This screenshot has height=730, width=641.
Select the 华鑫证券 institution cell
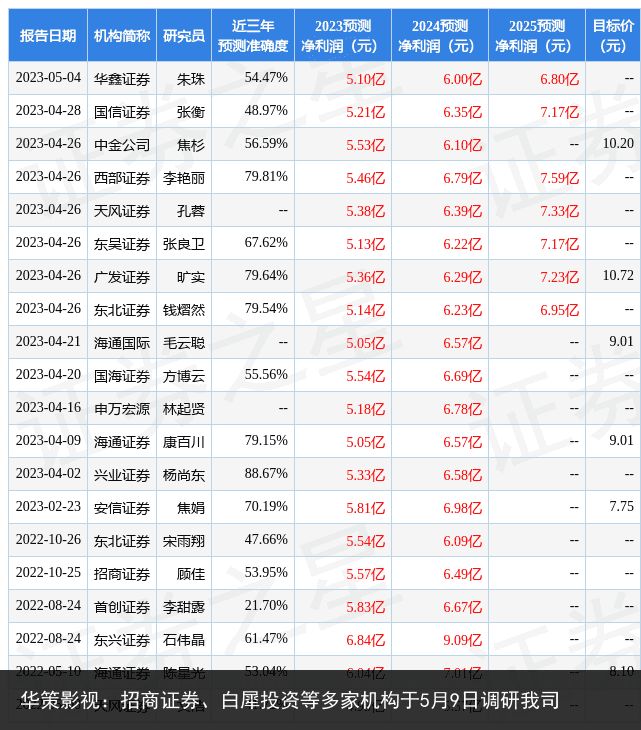click(x=122, y=79)
